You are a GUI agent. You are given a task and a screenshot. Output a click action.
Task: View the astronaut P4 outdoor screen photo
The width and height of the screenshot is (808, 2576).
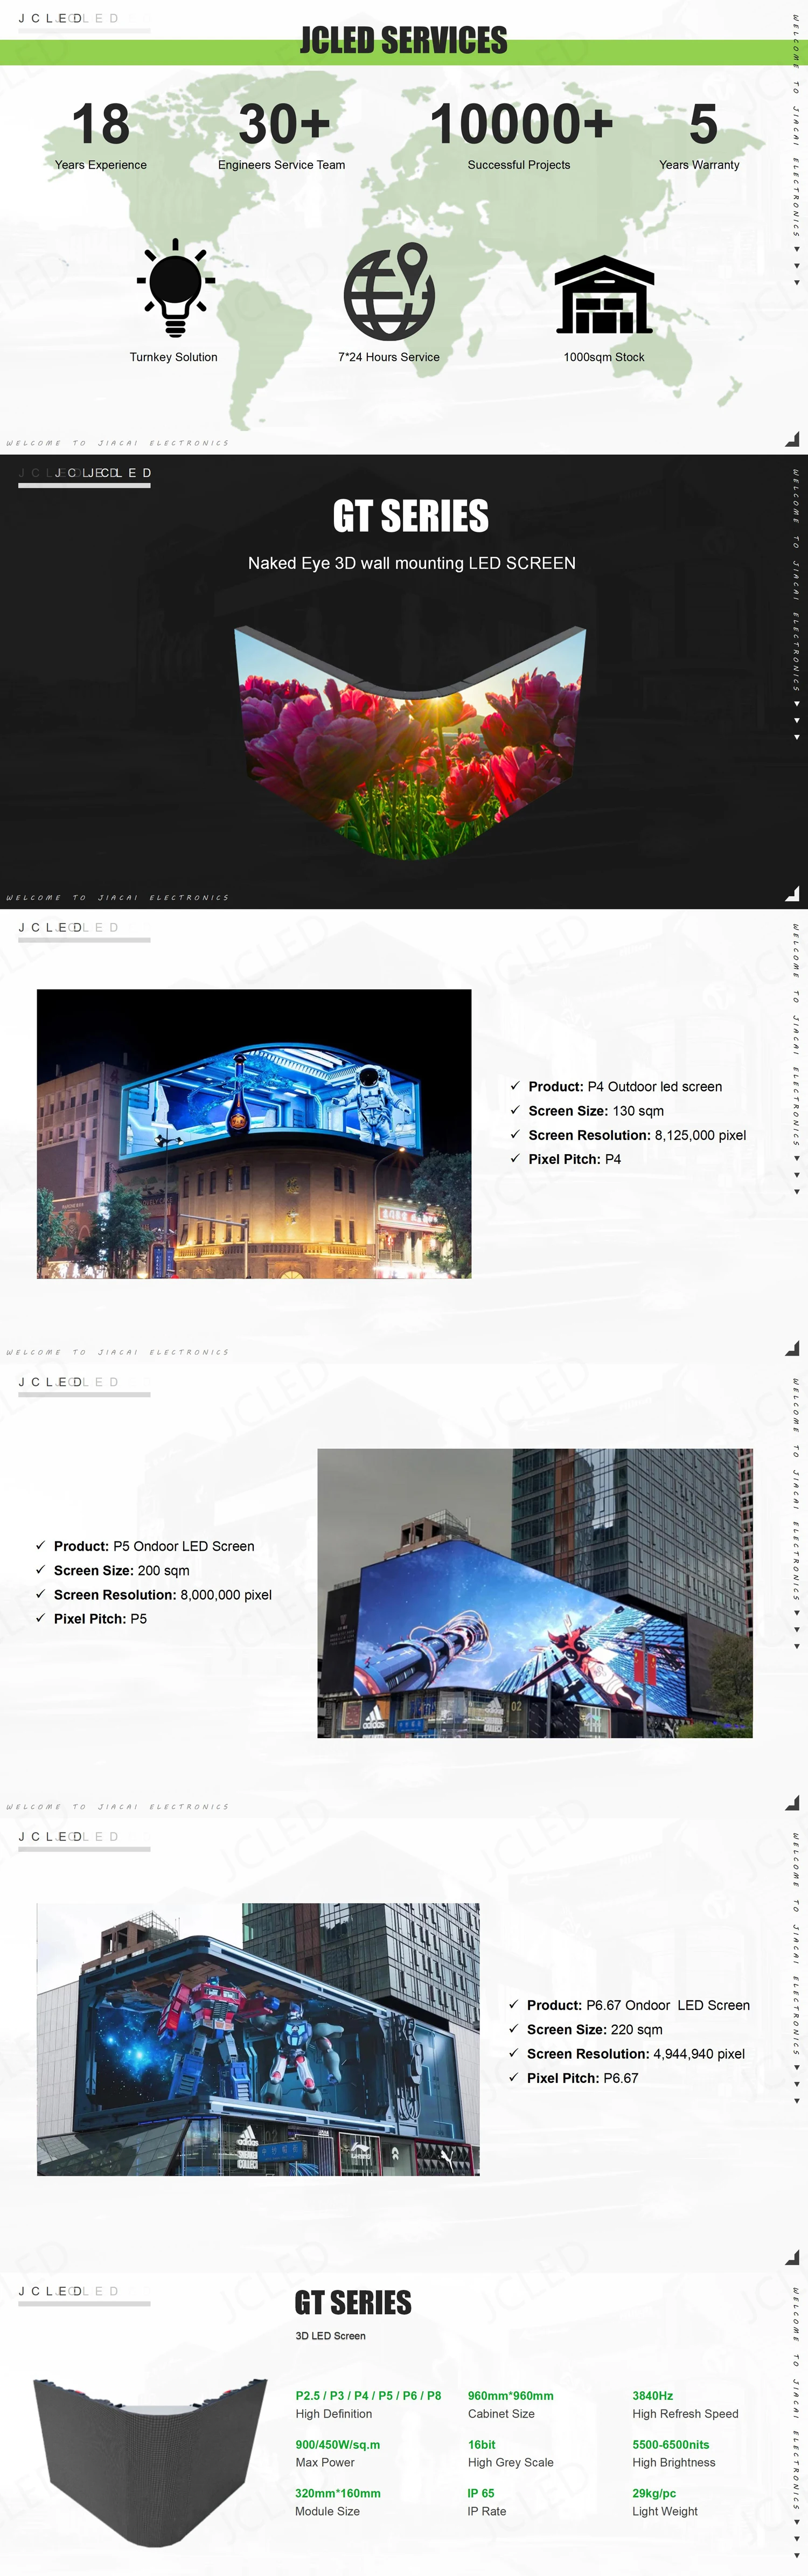[x=254, y=1133]
